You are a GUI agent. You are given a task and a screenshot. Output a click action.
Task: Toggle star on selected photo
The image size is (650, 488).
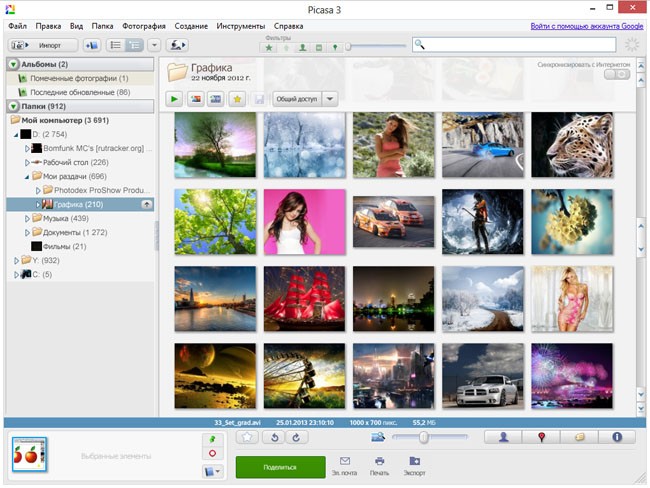pyautogui.click(x=247, y=437)
